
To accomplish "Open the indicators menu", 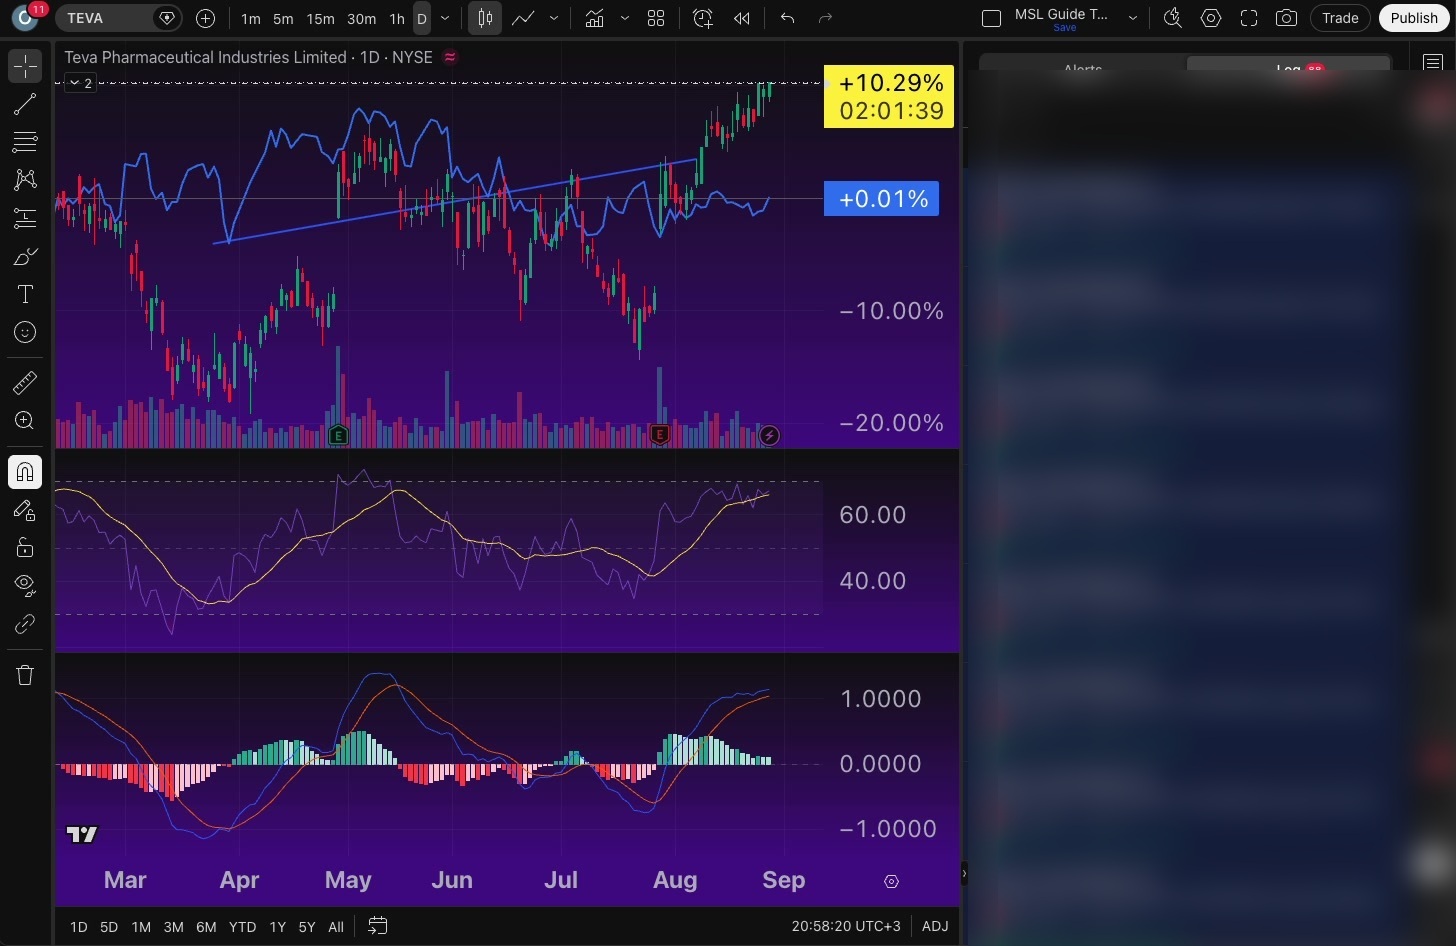I will (x=595, y=18).
